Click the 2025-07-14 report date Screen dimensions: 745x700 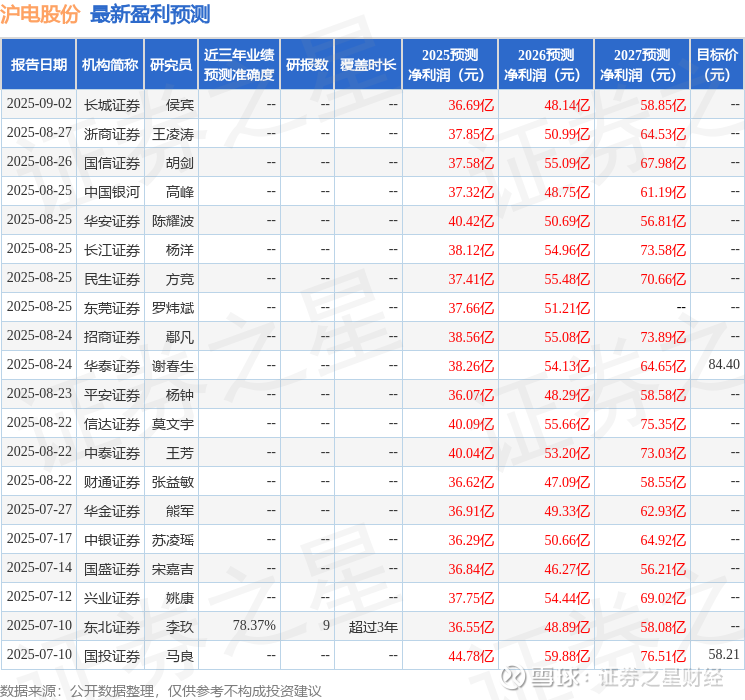pos(39,567)
